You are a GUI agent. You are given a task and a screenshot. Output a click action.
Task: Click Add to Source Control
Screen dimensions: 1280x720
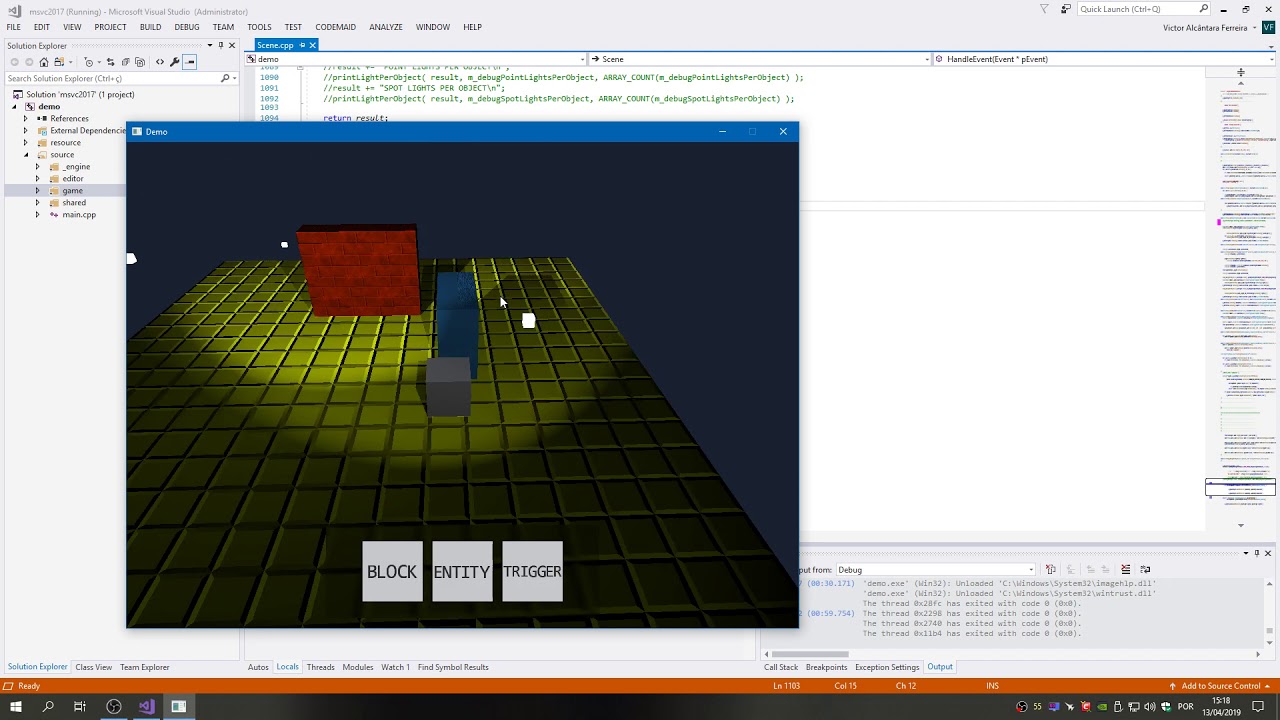(1220, 686)
